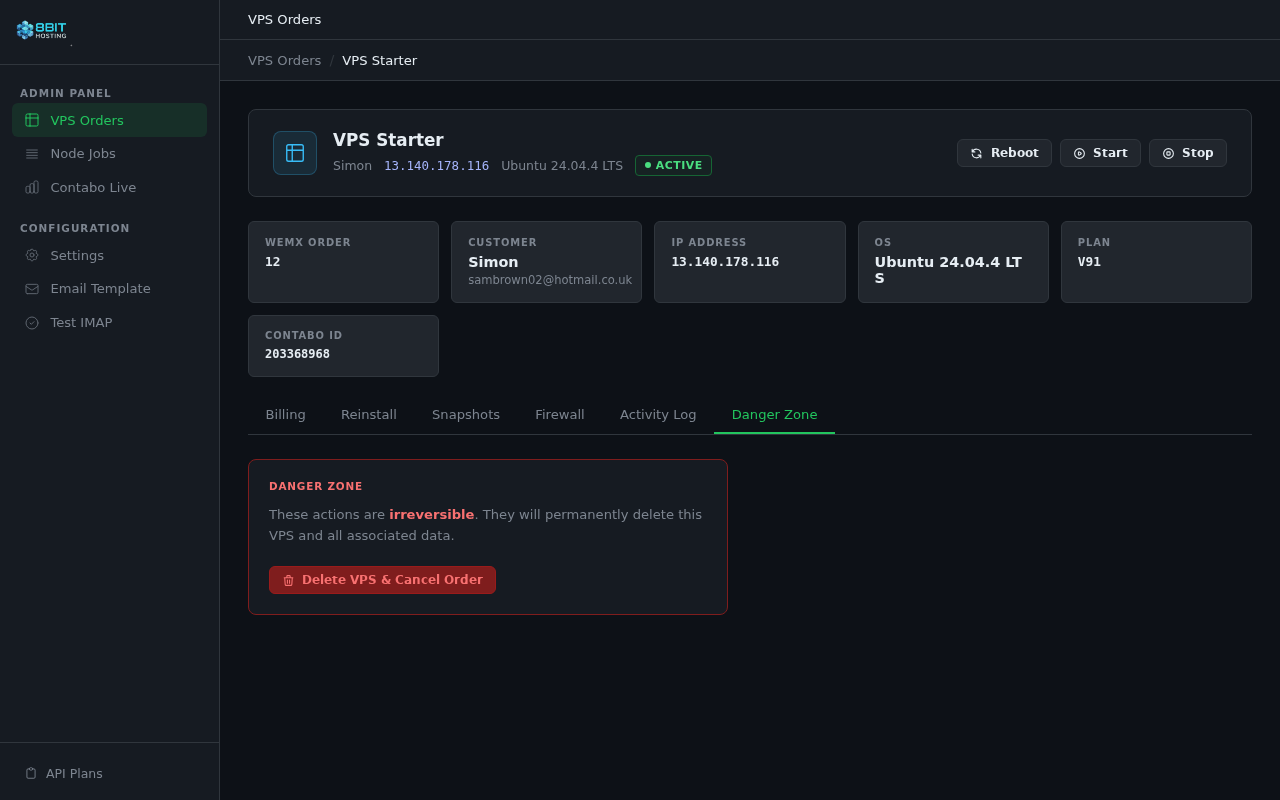
Task: Open Email Template page
Action: tap(109, 289)
